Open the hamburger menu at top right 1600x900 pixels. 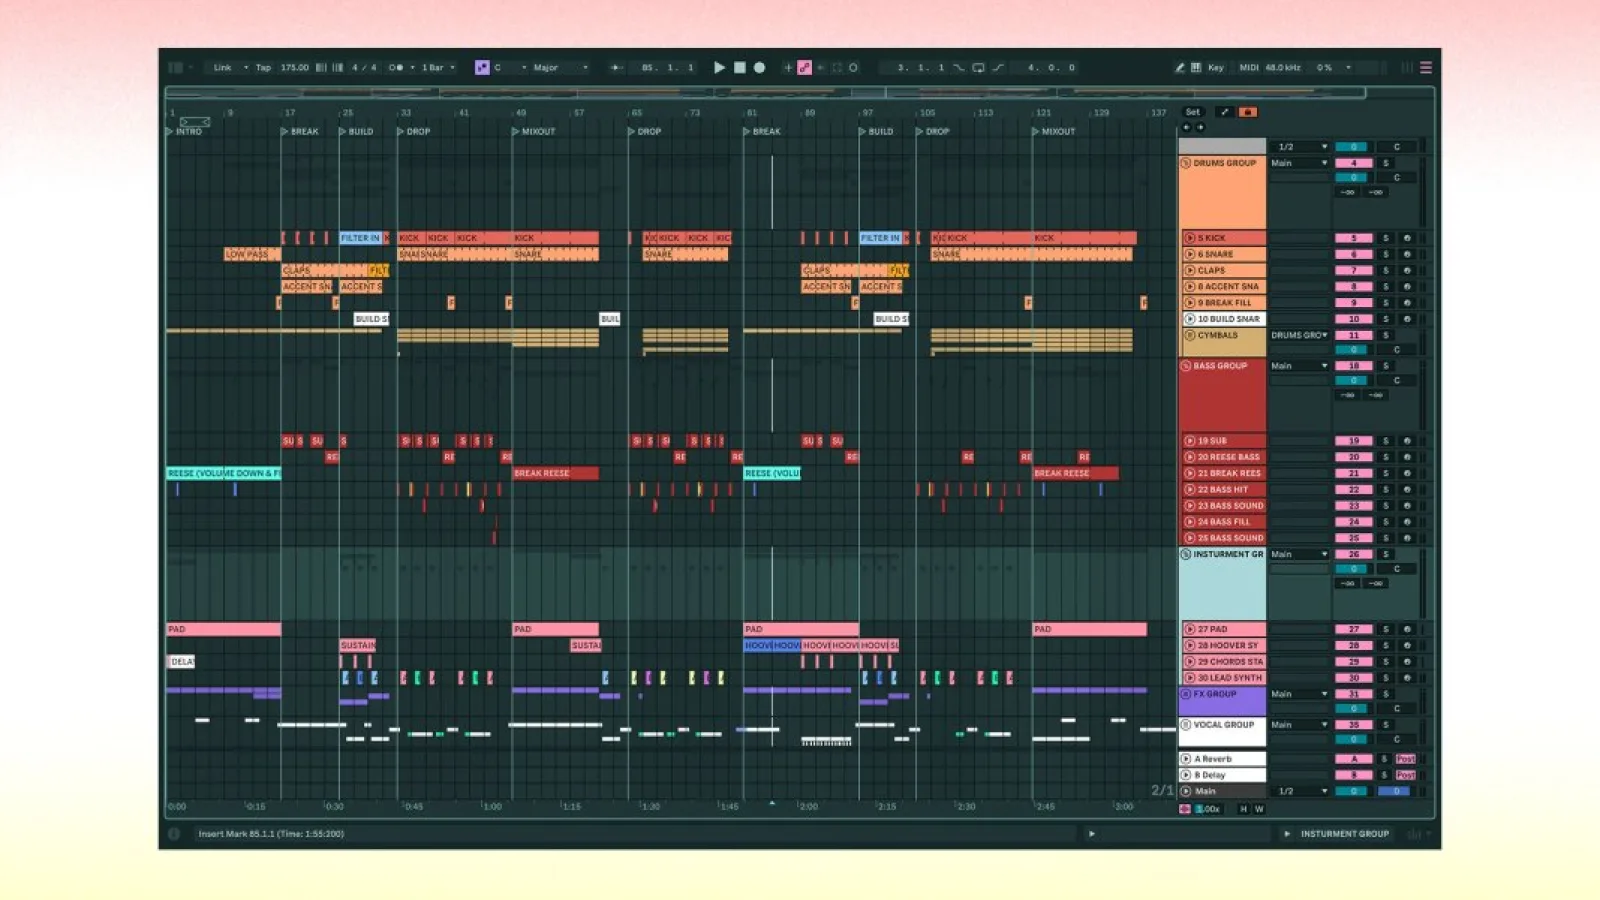(1426, 67)
